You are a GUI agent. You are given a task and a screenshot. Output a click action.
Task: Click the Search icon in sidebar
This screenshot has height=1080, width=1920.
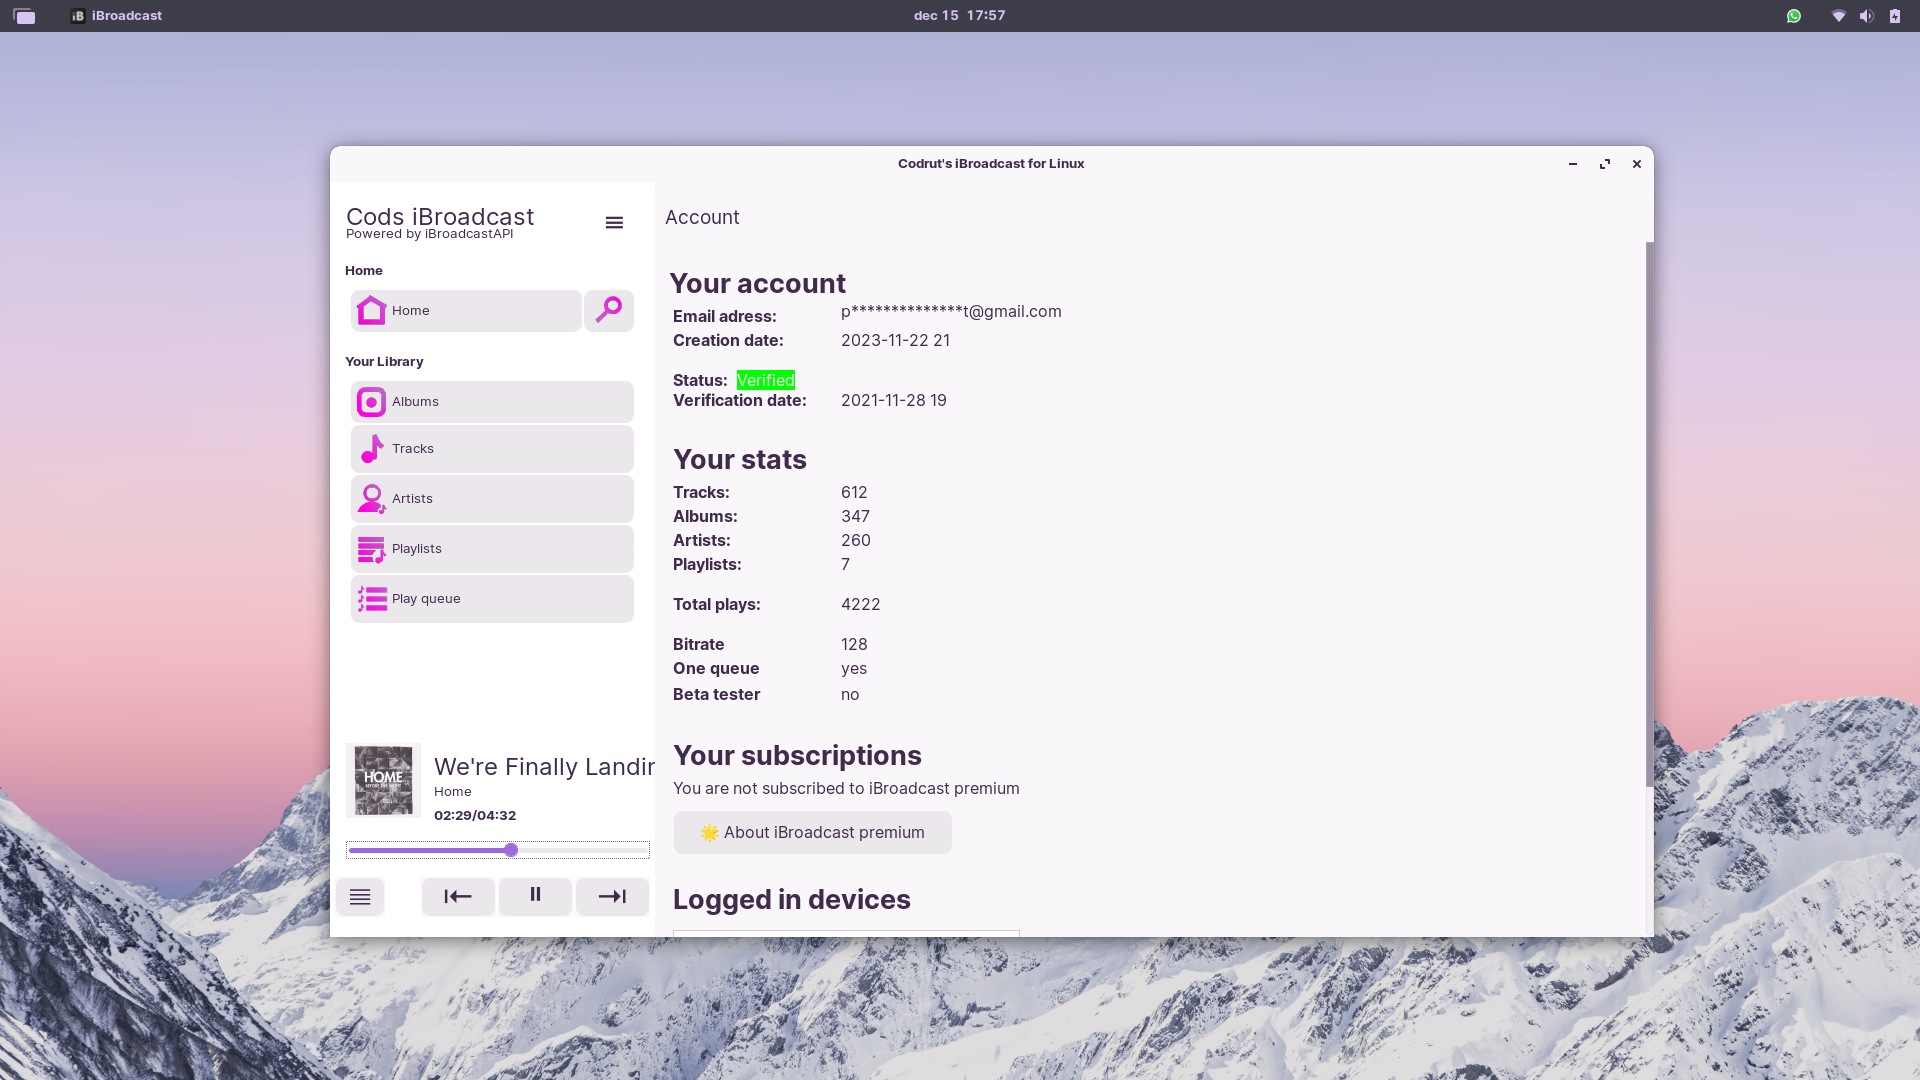608,310
